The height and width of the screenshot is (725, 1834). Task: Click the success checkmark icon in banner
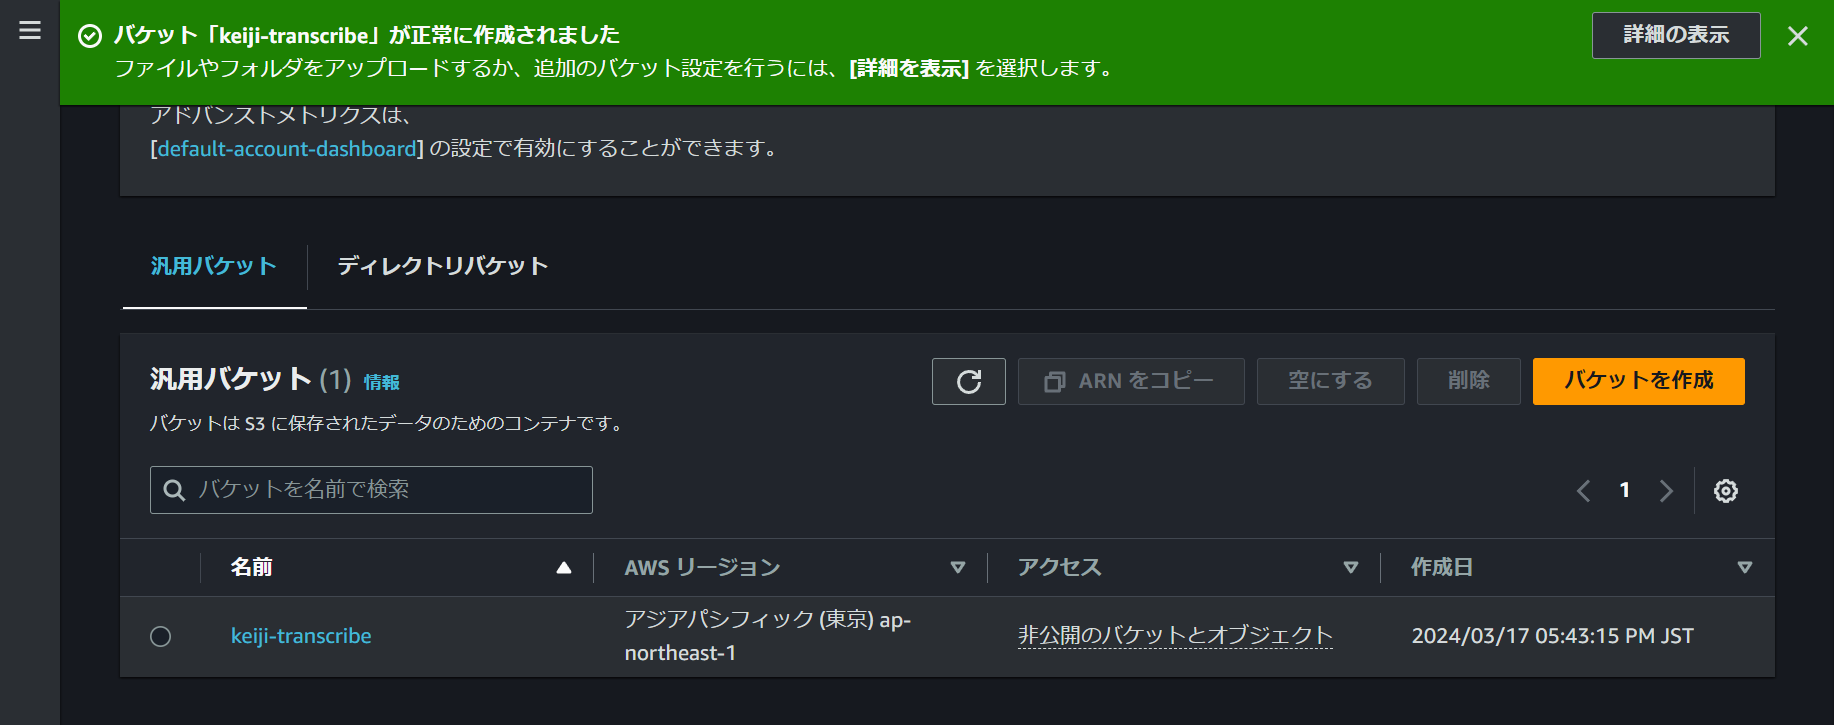click(x=90, y=36)
